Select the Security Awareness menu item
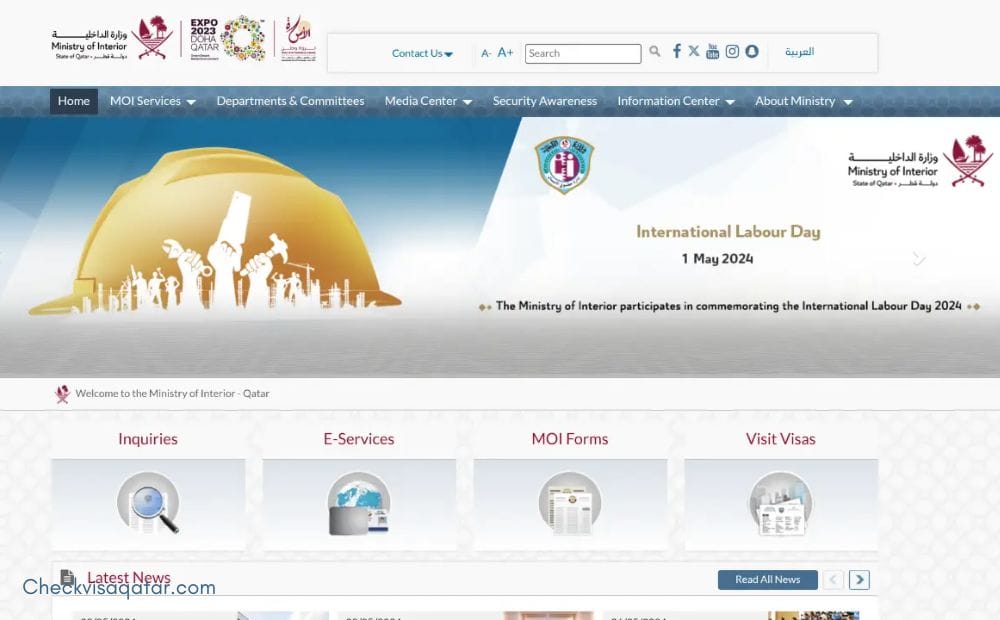Screen dimensions: 1000x620 click(x=544, y=100)
